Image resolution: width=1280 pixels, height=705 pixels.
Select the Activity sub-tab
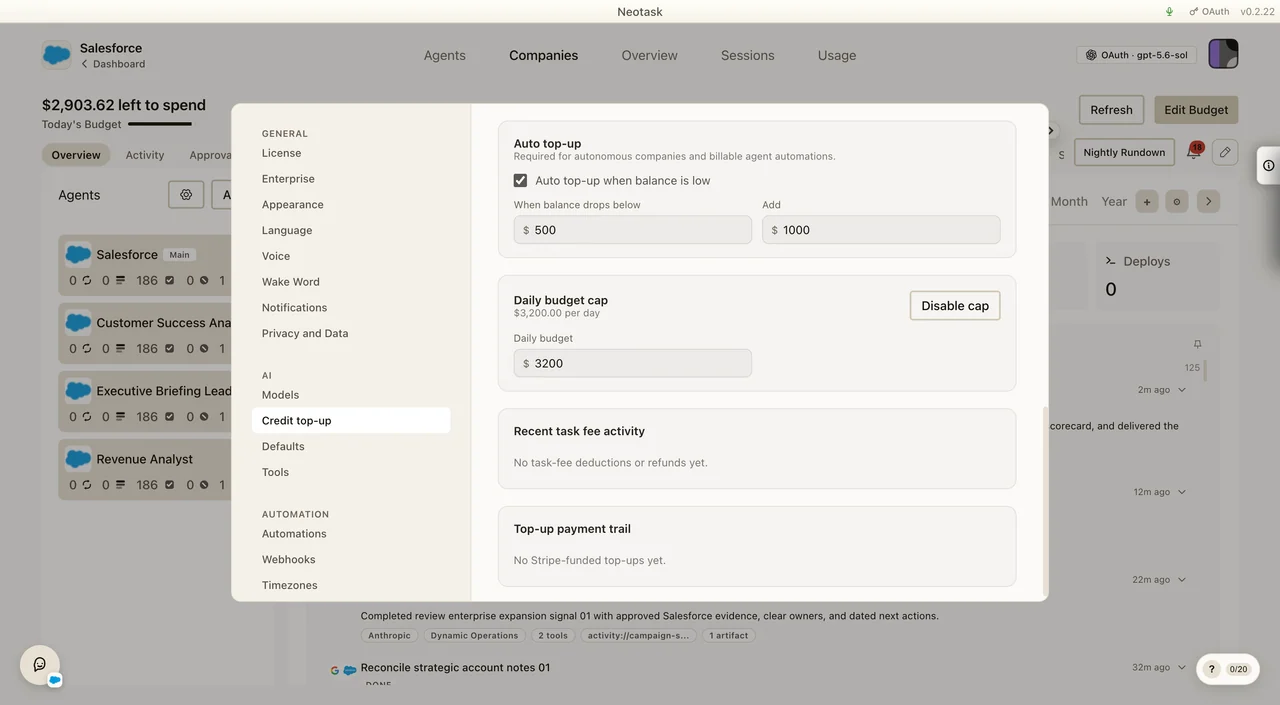tap(145, 155)
